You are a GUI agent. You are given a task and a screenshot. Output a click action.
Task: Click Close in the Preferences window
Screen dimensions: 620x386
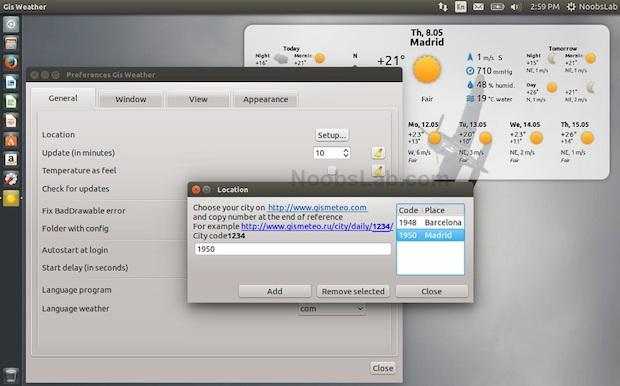point(383,368)
